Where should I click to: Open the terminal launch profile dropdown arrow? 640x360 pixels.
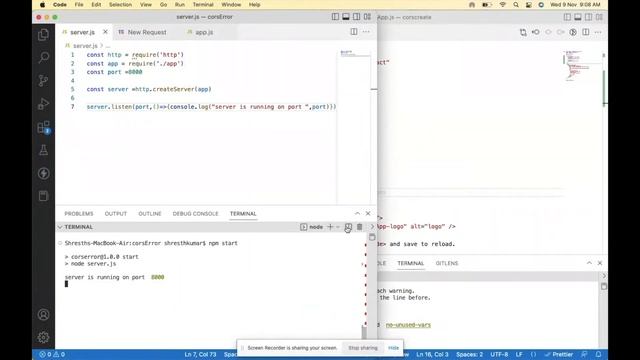[x=338, y=227]
